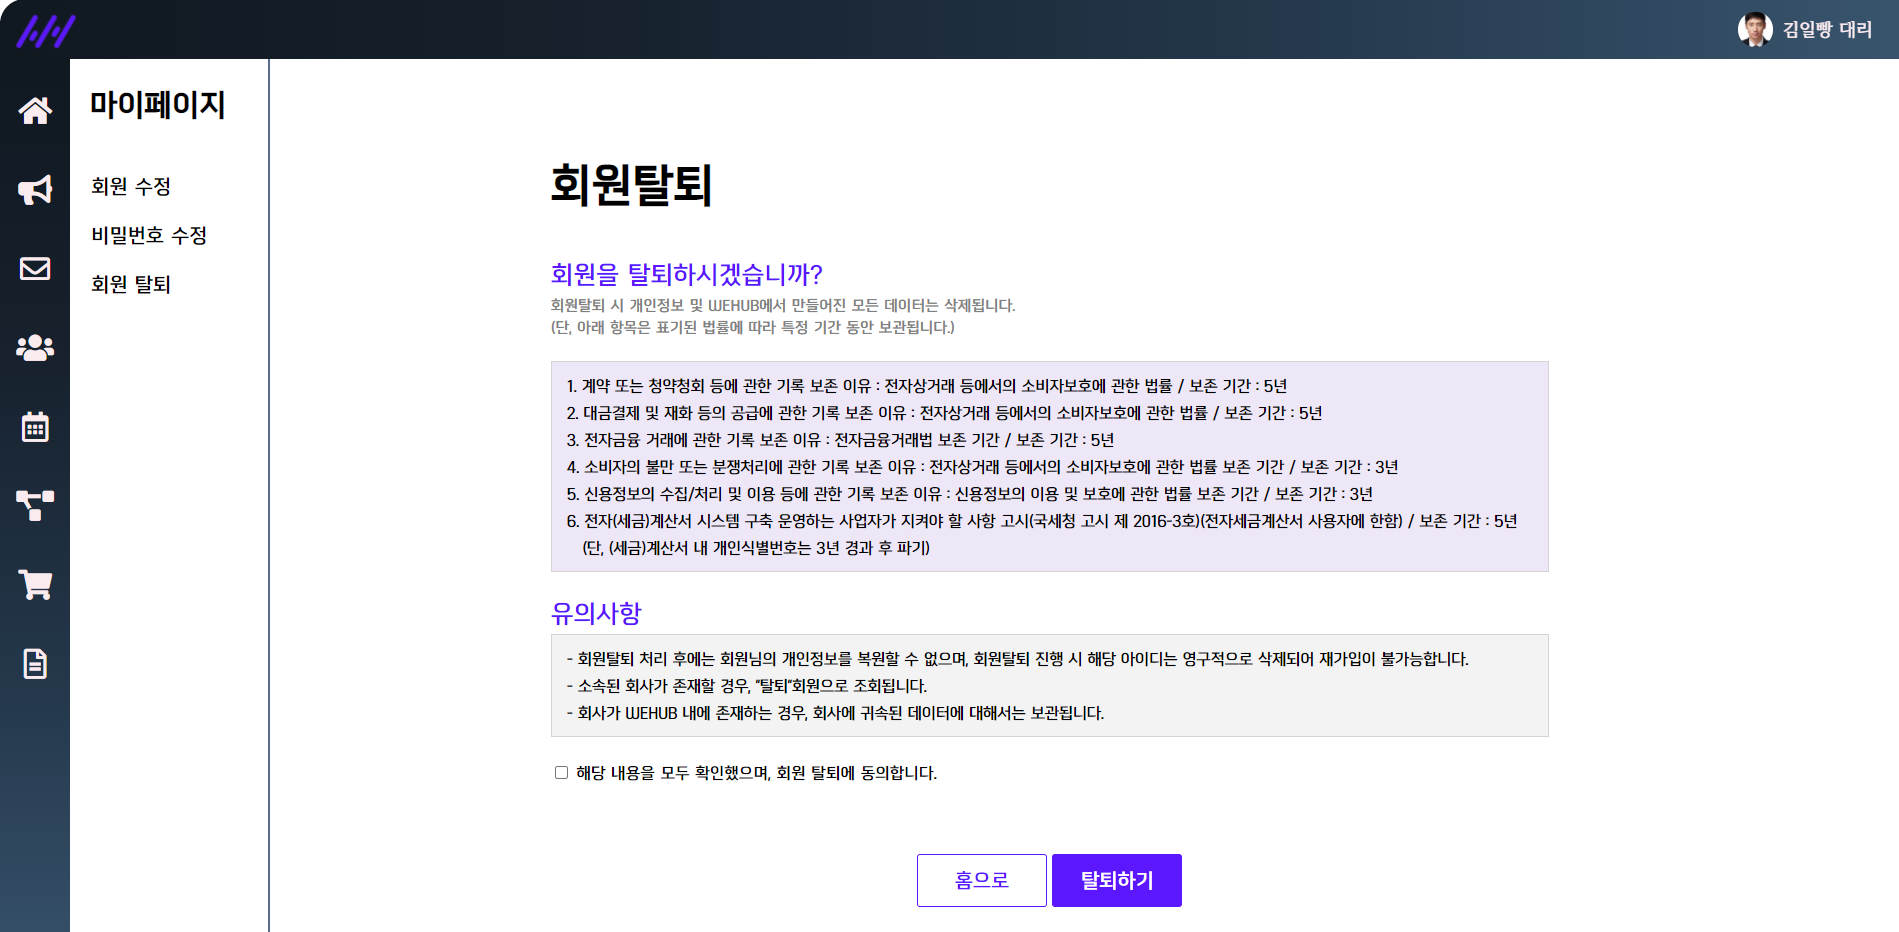Open the shopping cart icon
The image size is (1899, 932).
35,584
